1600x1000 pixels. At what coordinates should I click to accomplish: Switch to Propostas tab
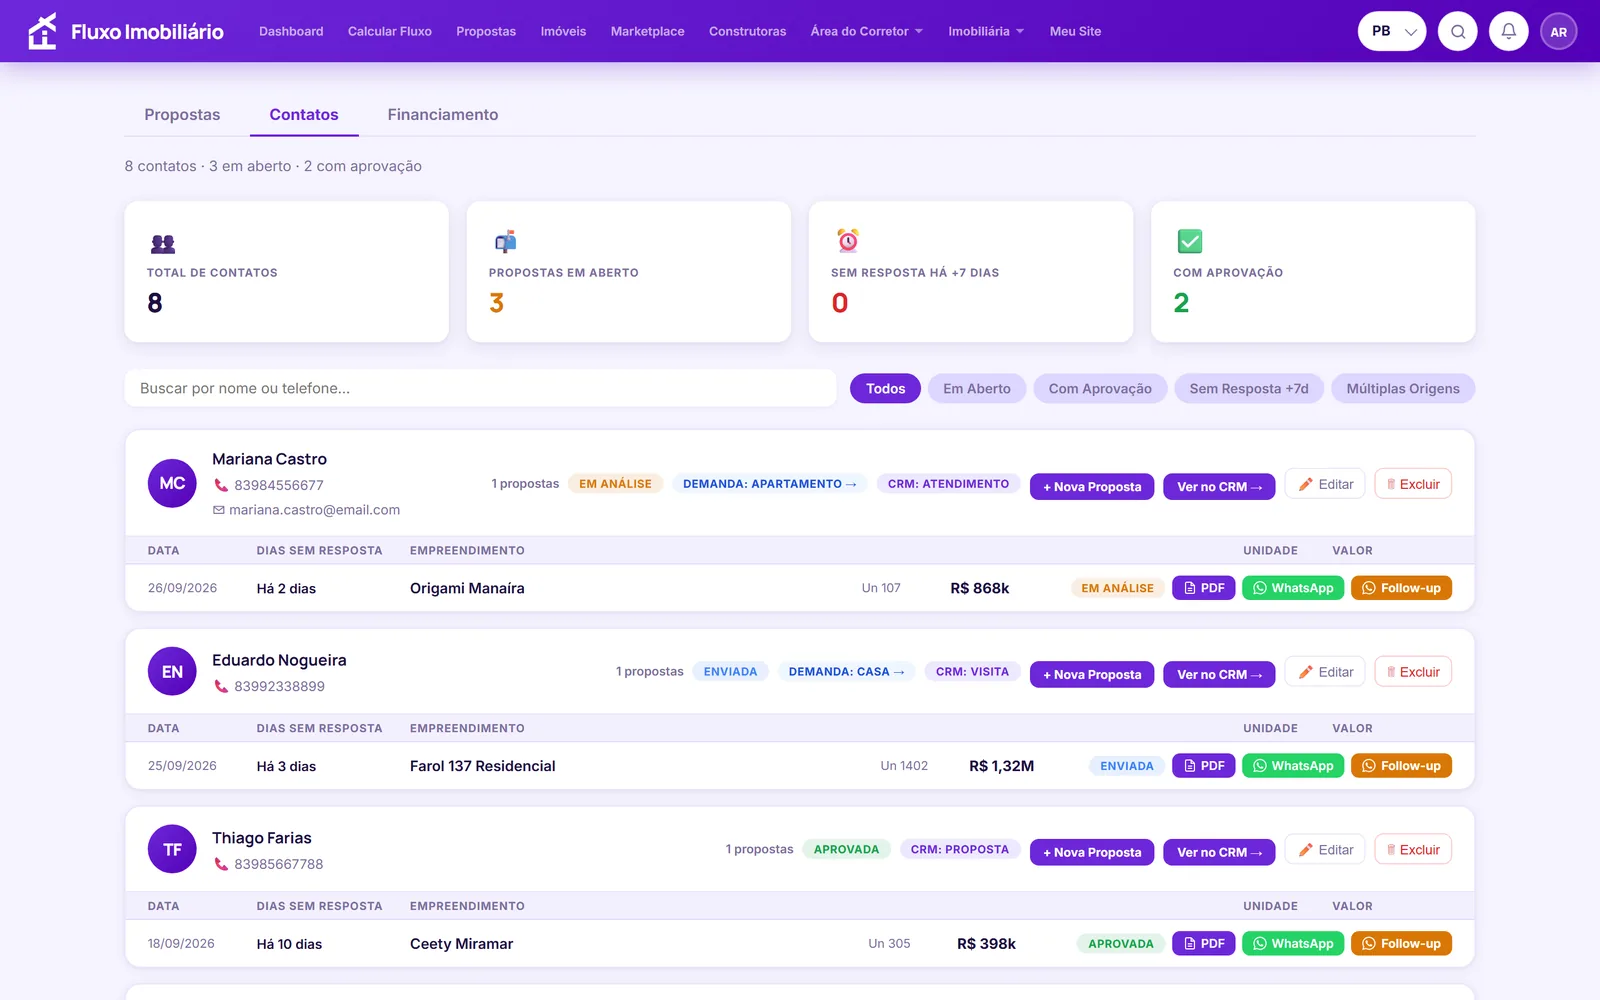182,115
